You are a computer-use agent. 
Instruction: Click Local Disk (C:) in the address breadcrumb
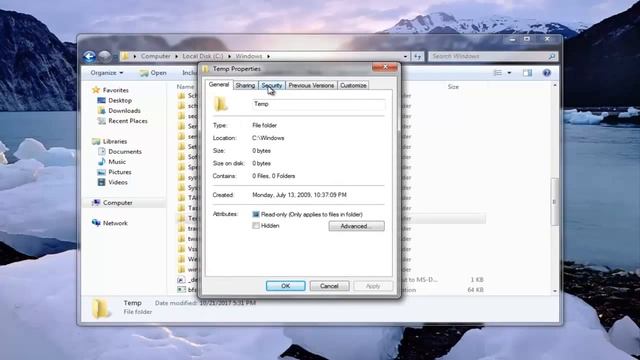pyautogui.click(x=202, y=56)
